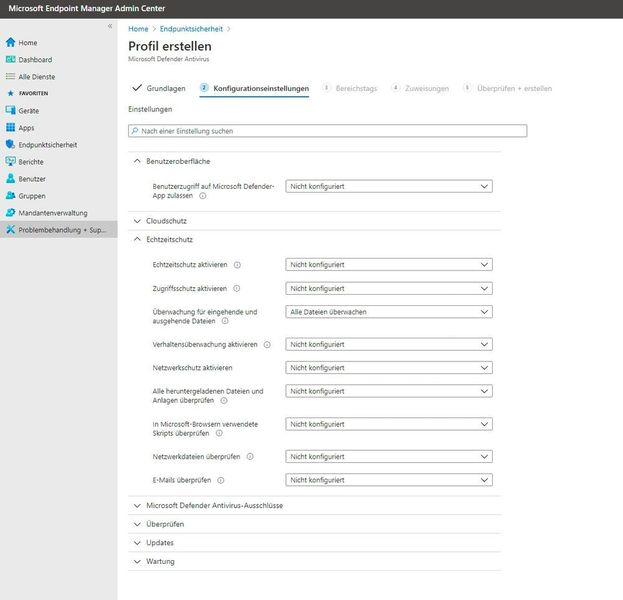Select the Konfigurationseinstellungen tab

click(255, 88)
